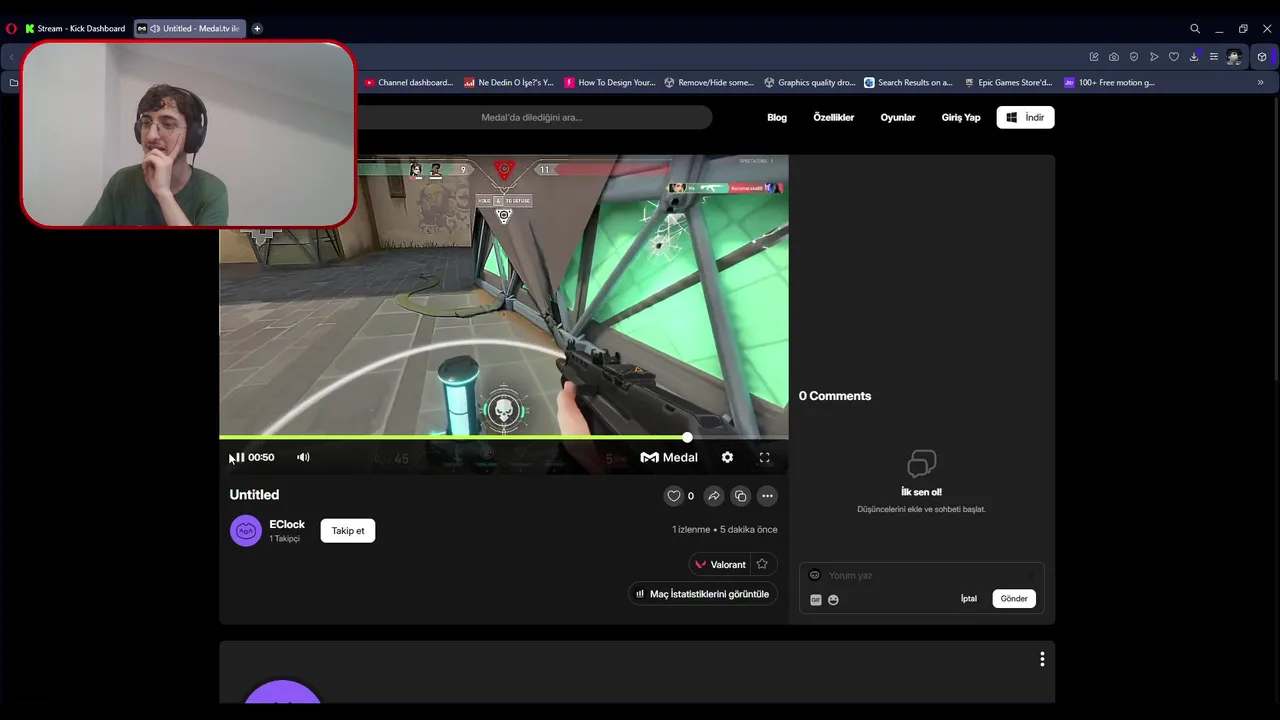This screenshot has height=720, width=1280.
Task: Select the Untitled - Medal.tv browser tab
Action: pos(190,28)
